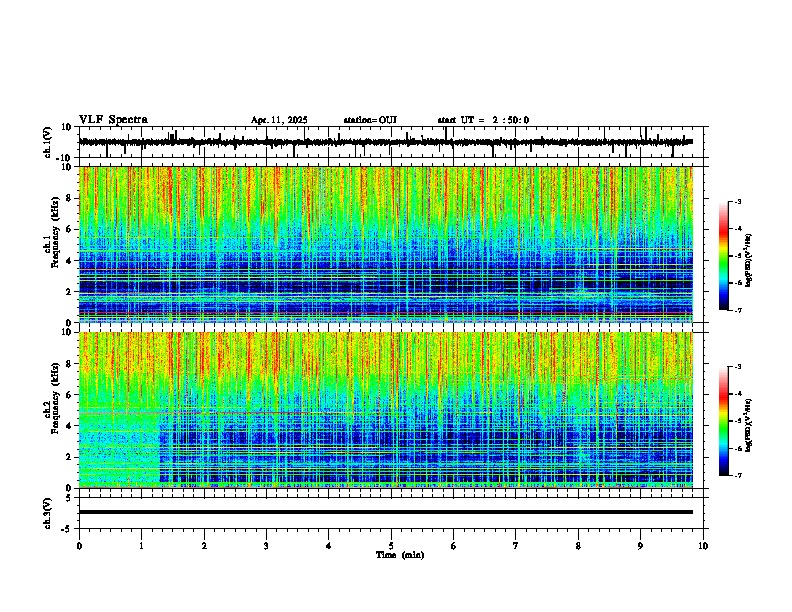Click the "station=OUI" header label
This screenshot has height=612, width=792.
[370, 120]
